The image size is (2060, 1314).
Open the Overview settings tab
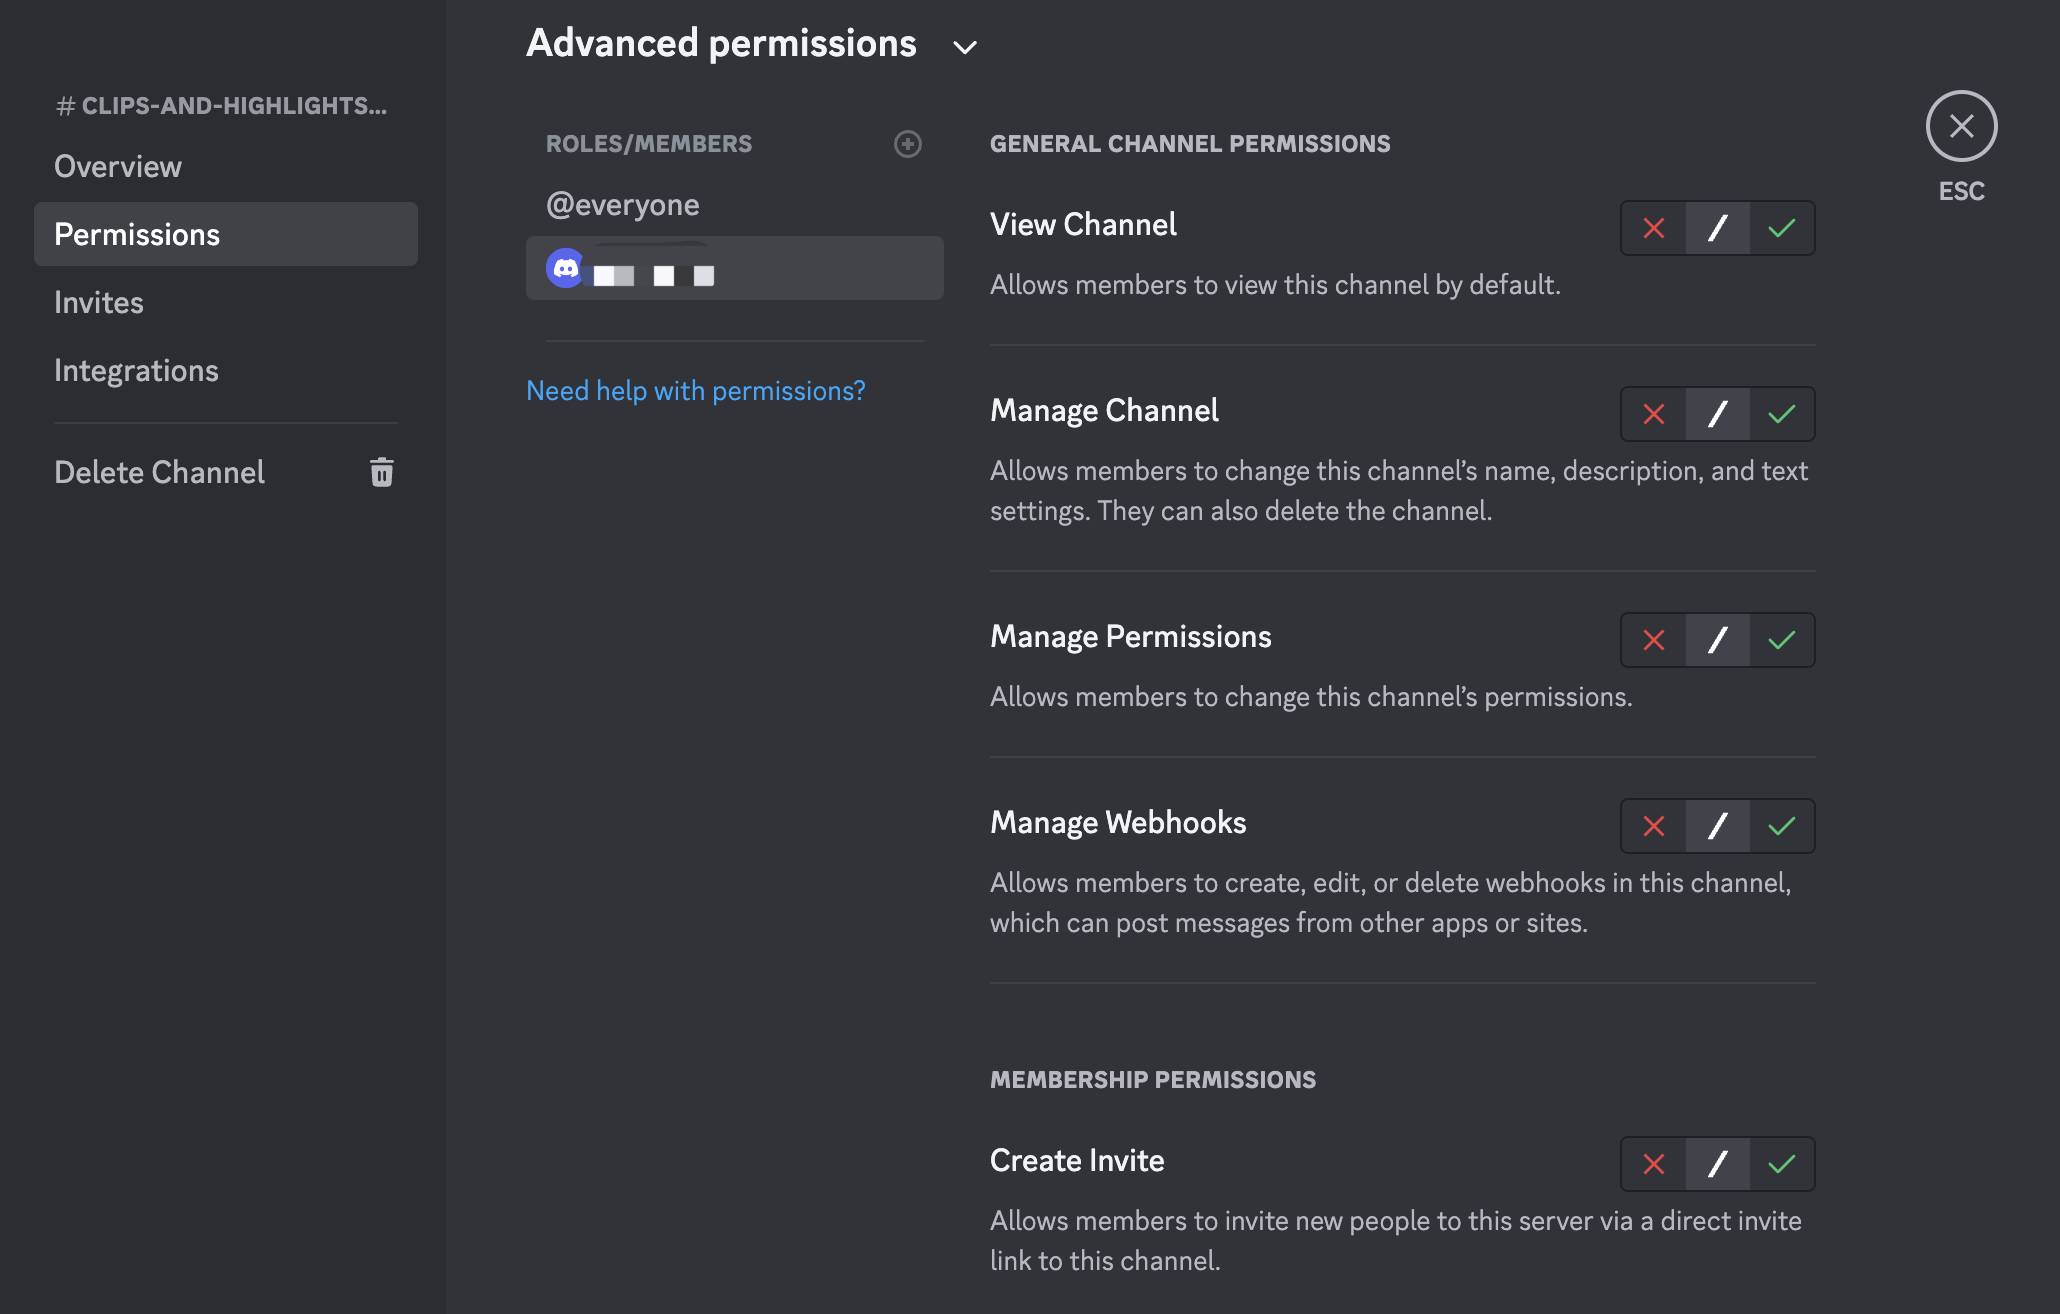point(118,166)
